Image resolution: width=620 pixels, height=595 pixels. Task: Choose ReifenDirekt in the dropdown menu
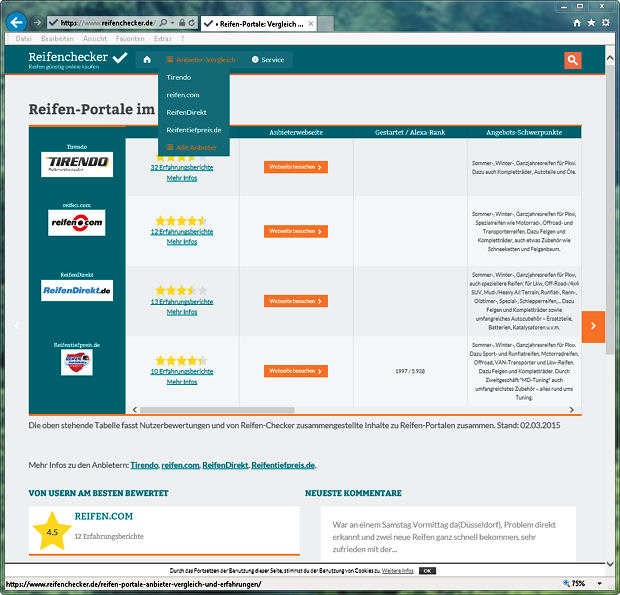tap(186, 112)
